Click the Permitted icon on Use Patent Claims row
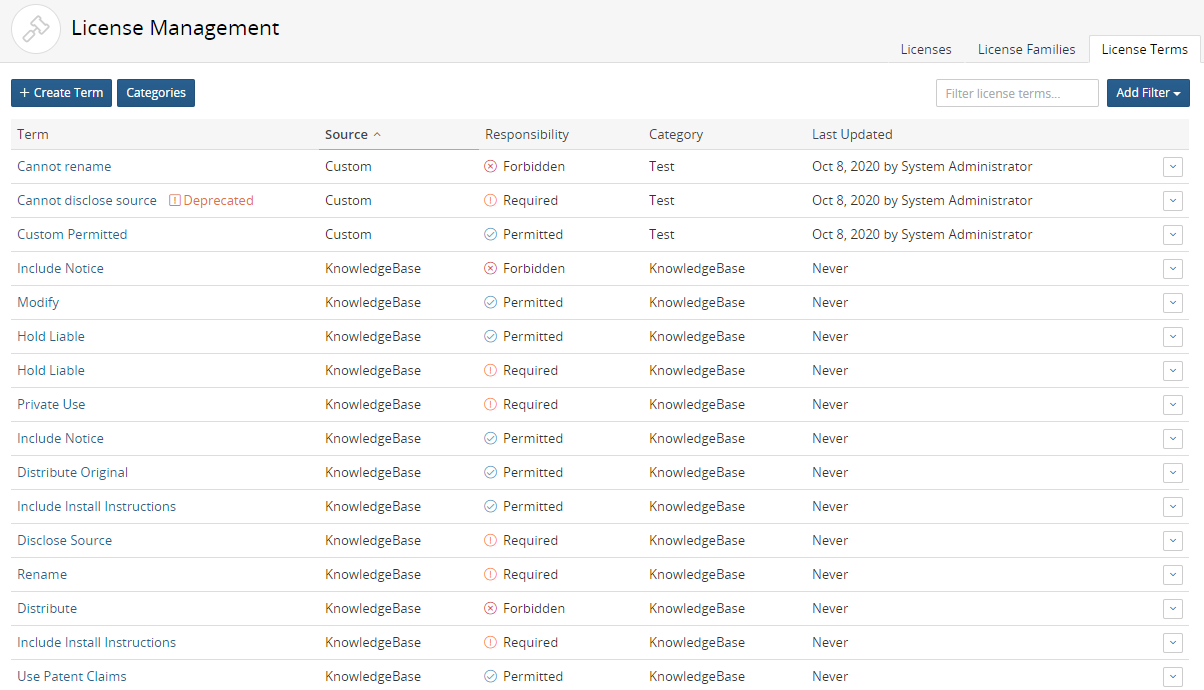This screenshot has height=690, width=1204. (x=490, y=676)
